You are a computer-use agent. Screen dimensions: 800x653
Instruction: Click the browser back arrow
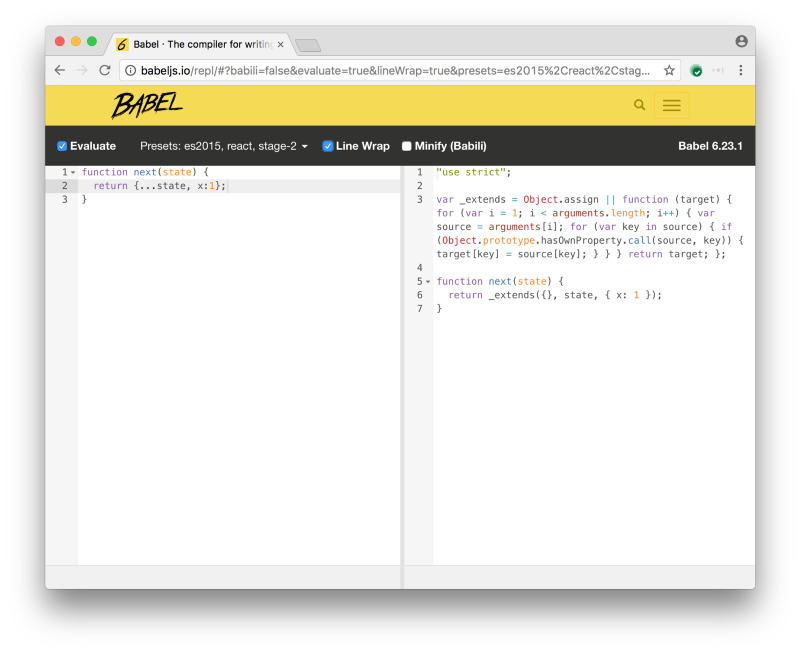tap(60, 70)
